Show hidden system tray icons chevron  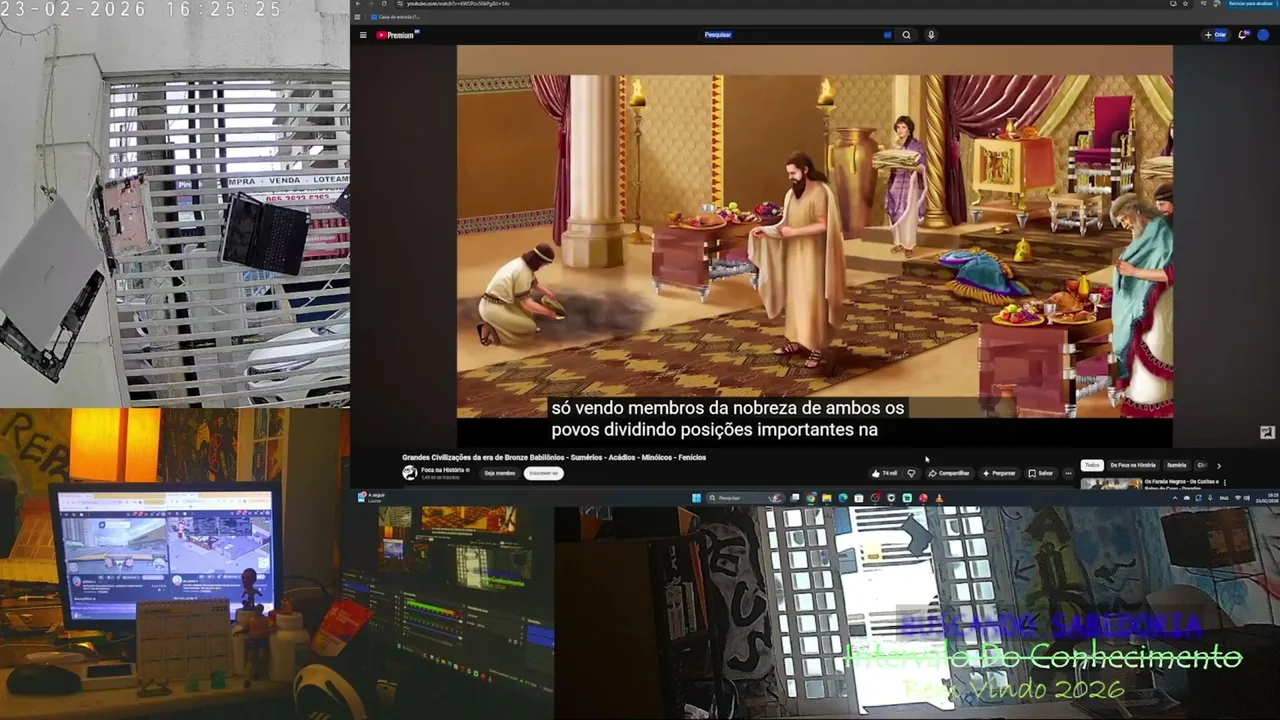pos(1175,498)
